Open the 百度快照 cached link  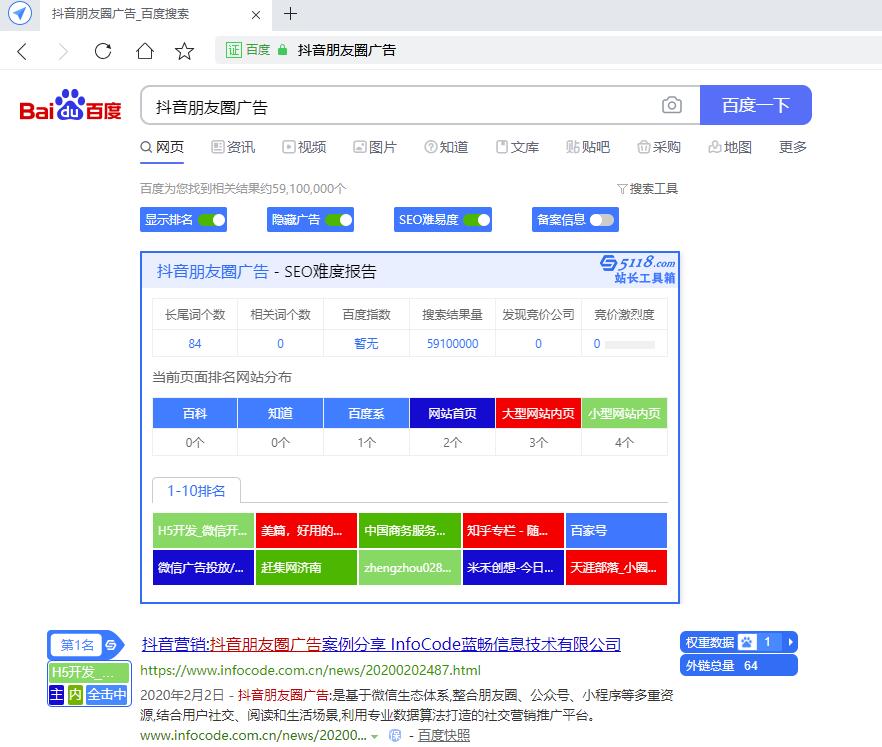coord(444,735)
